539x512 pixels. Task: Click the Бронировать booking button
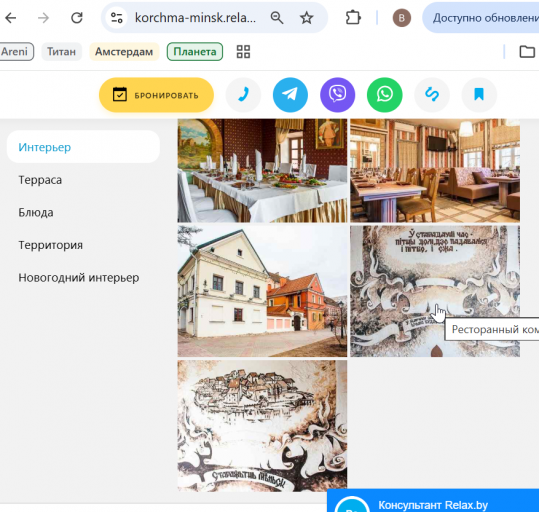click(x=156, y=95)
